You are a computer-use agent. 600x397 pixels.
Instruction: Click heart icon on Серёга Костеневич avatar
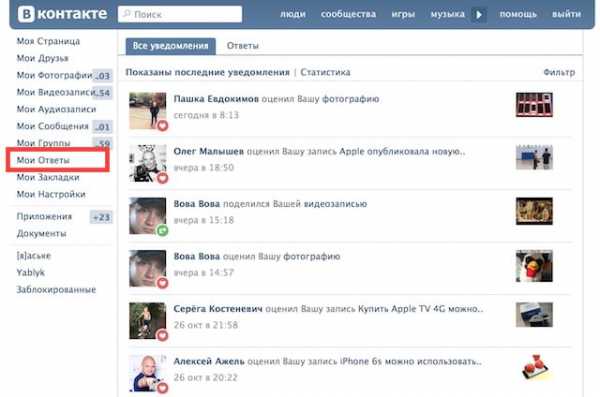163,335
